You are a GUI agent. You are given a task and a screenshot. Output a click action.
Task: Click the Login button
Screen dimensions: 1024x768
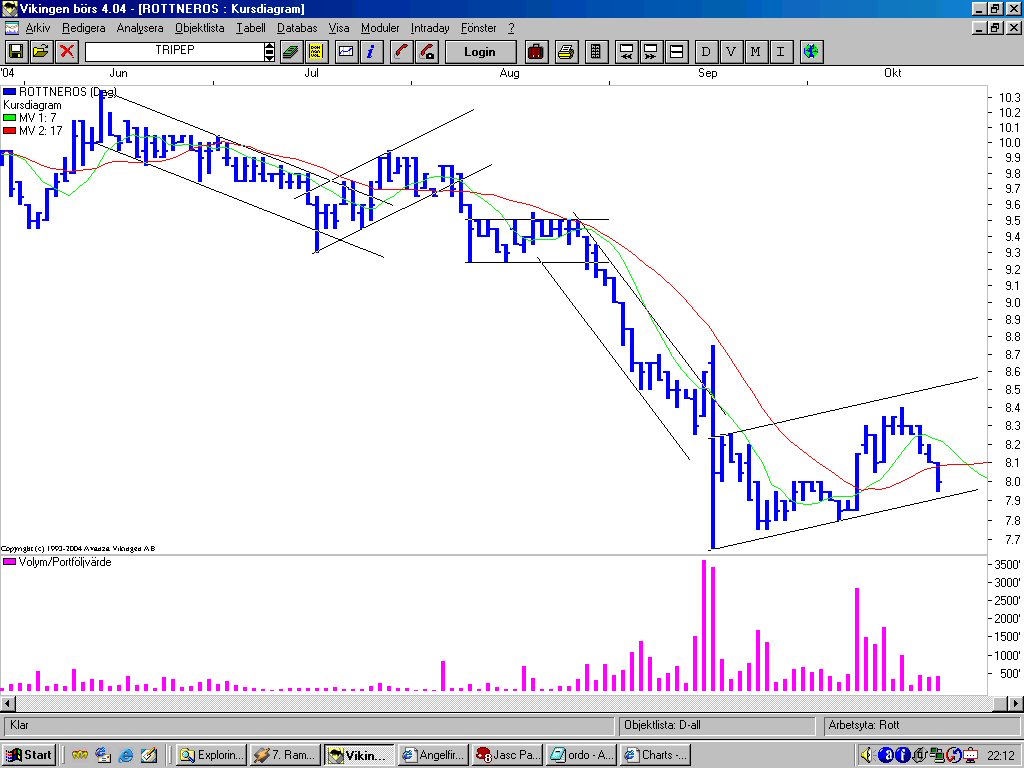tap(480, 52)
